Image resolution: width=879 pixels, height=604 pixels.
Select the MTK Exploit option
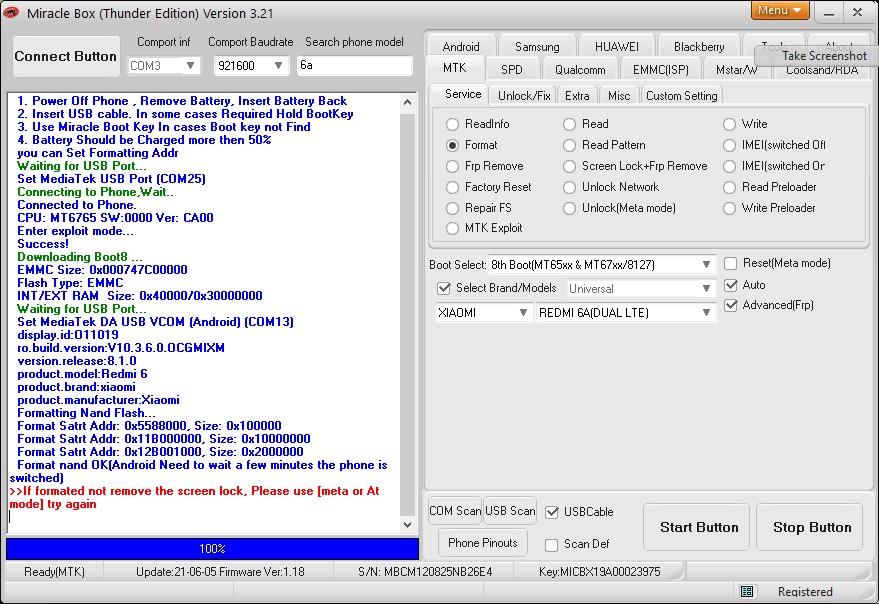(x=452, y=228)
